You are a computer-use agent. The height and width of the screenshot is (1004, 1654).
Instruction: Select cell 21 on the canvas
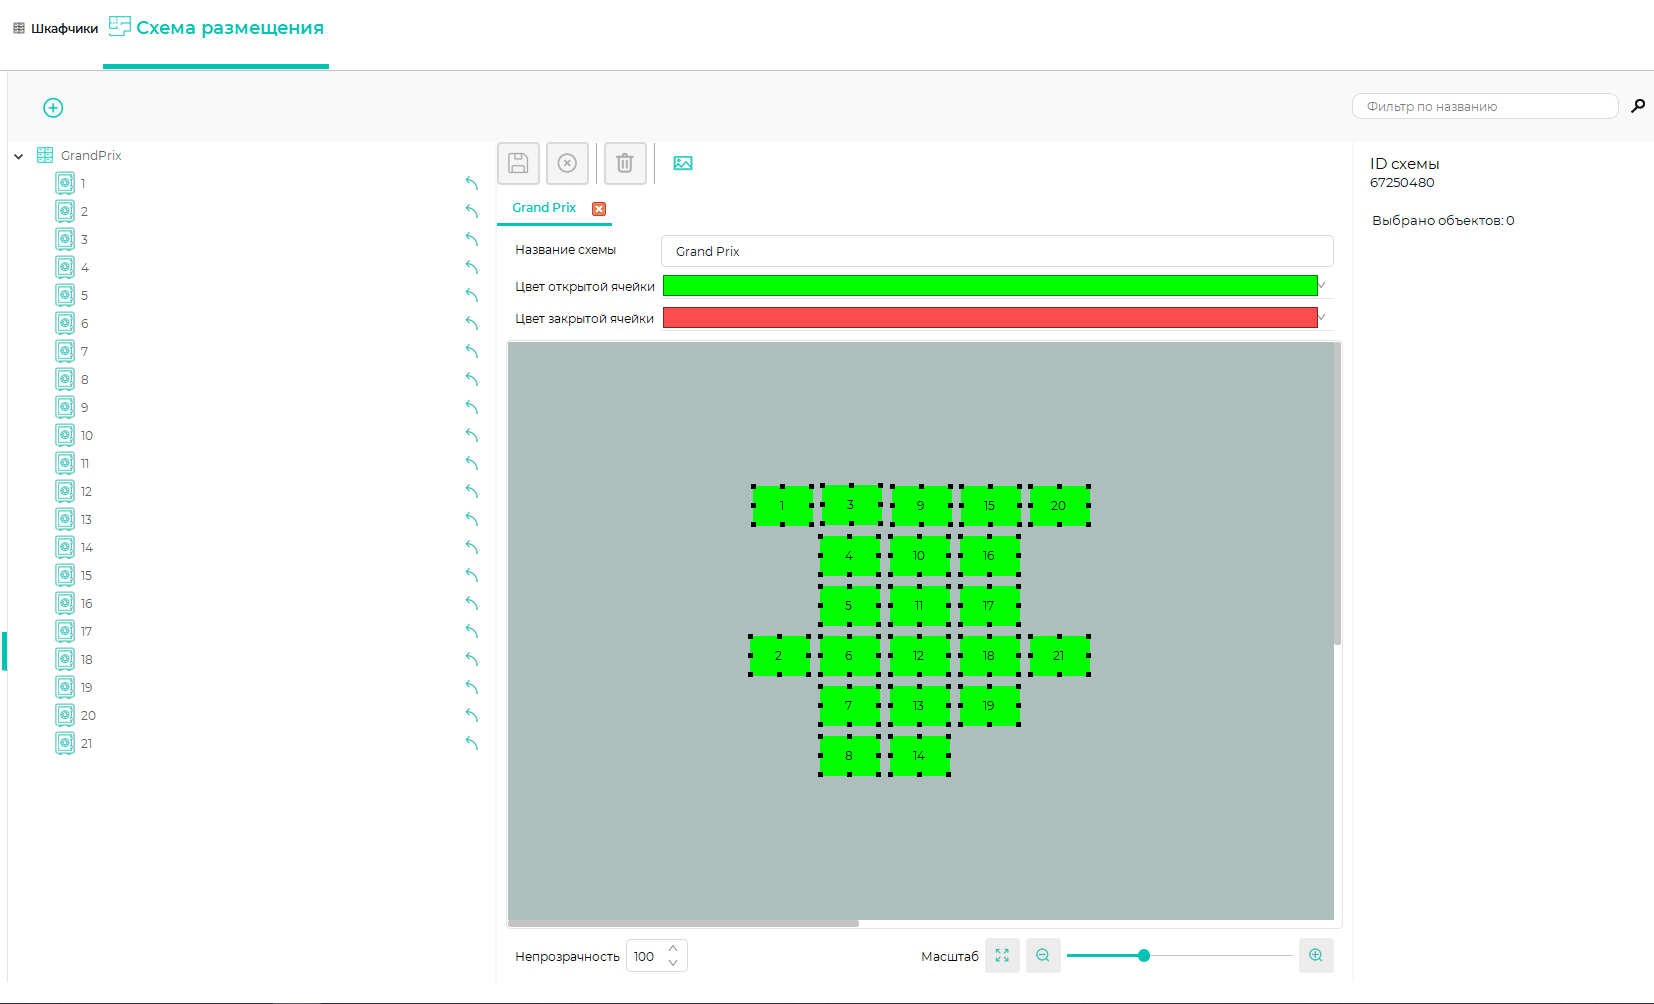pos(1059,656)
